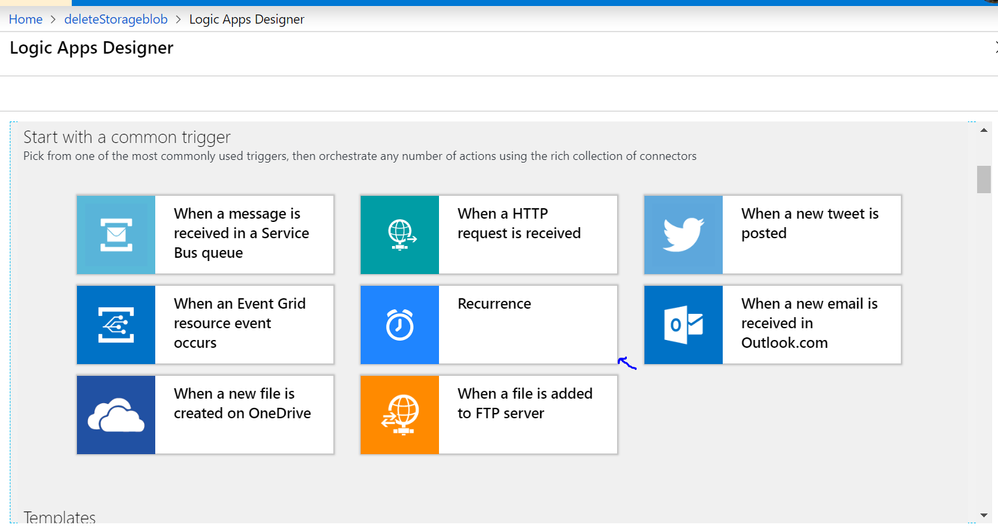Click the vertical scrollbar thumb

(x=984, y=179)
